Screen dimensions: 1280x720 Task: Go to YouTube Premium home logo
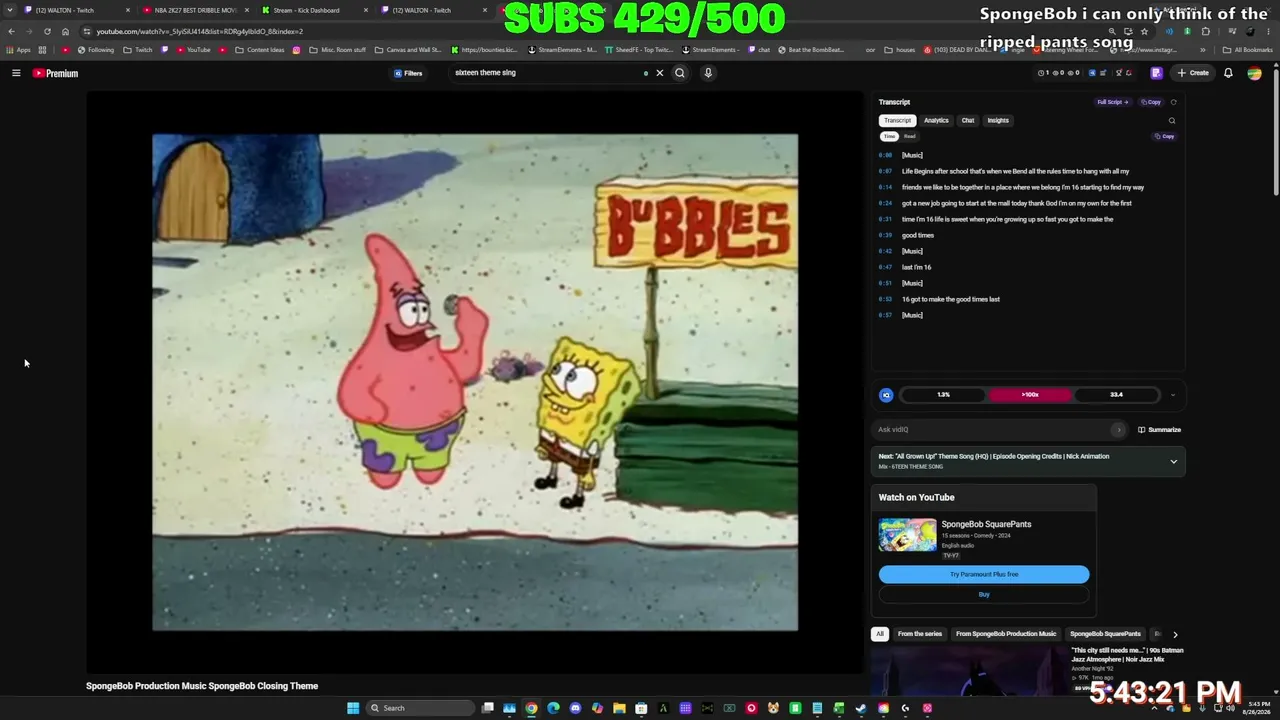[x=55, y=73]
